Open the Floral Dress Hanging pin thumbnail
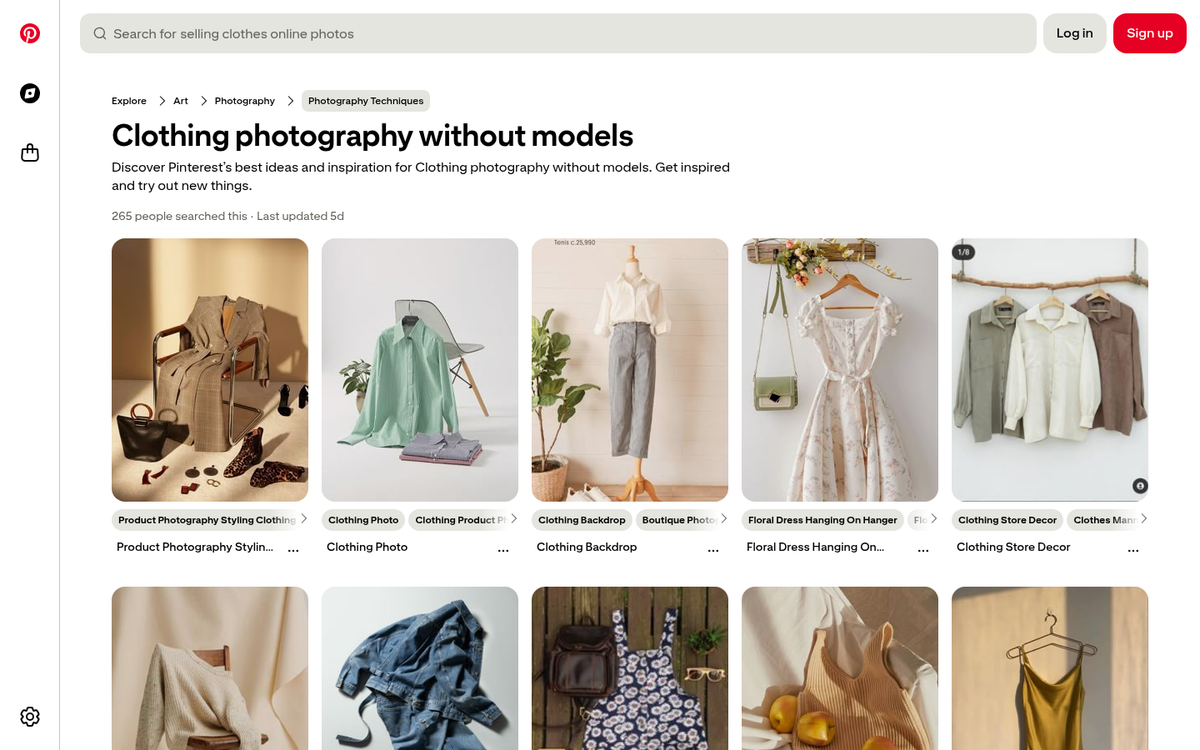The height and width of the screenshot is (750, 1200). pos(839,369)
